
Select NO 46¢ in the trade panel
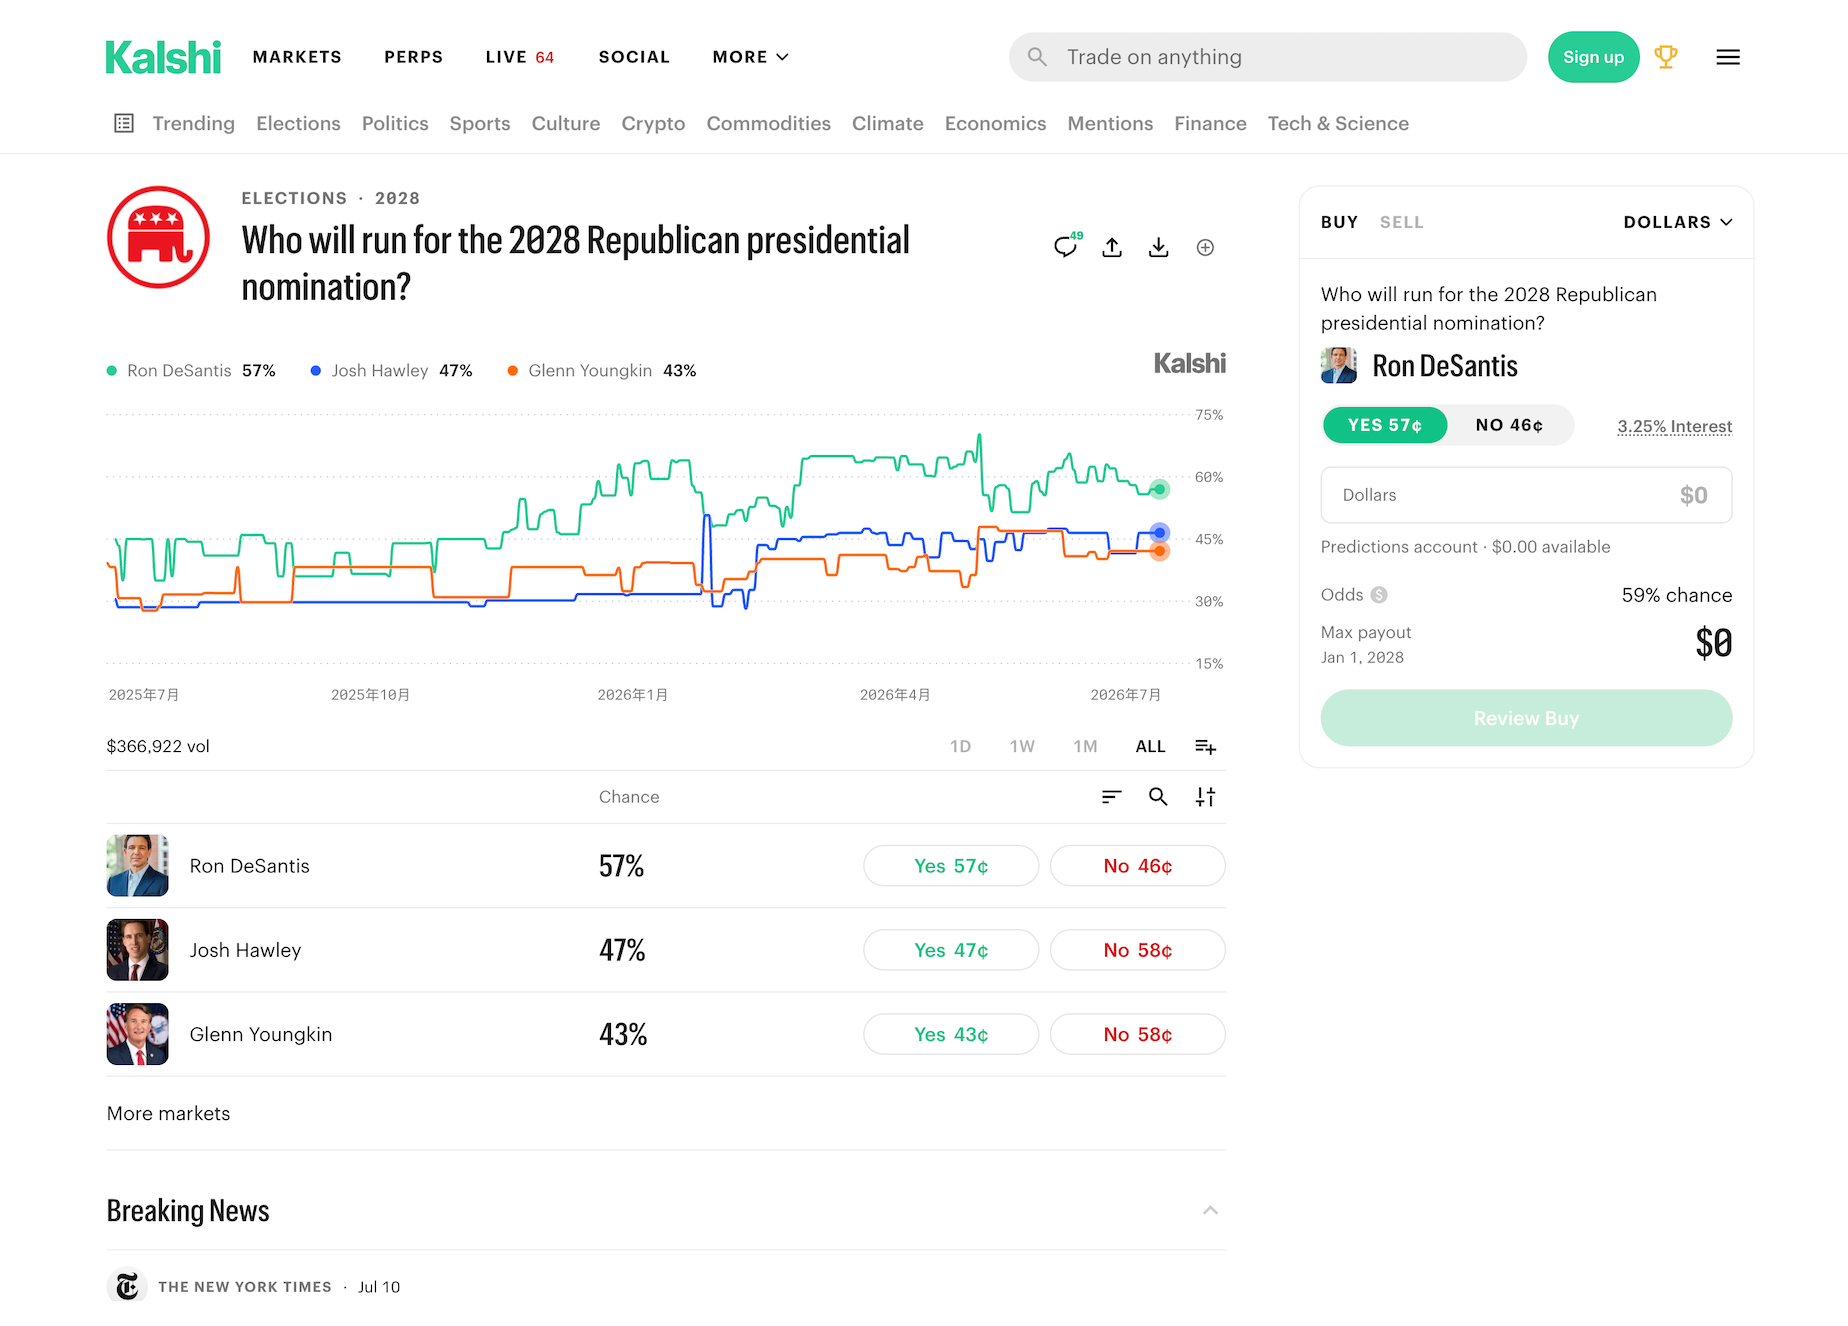1509,425
